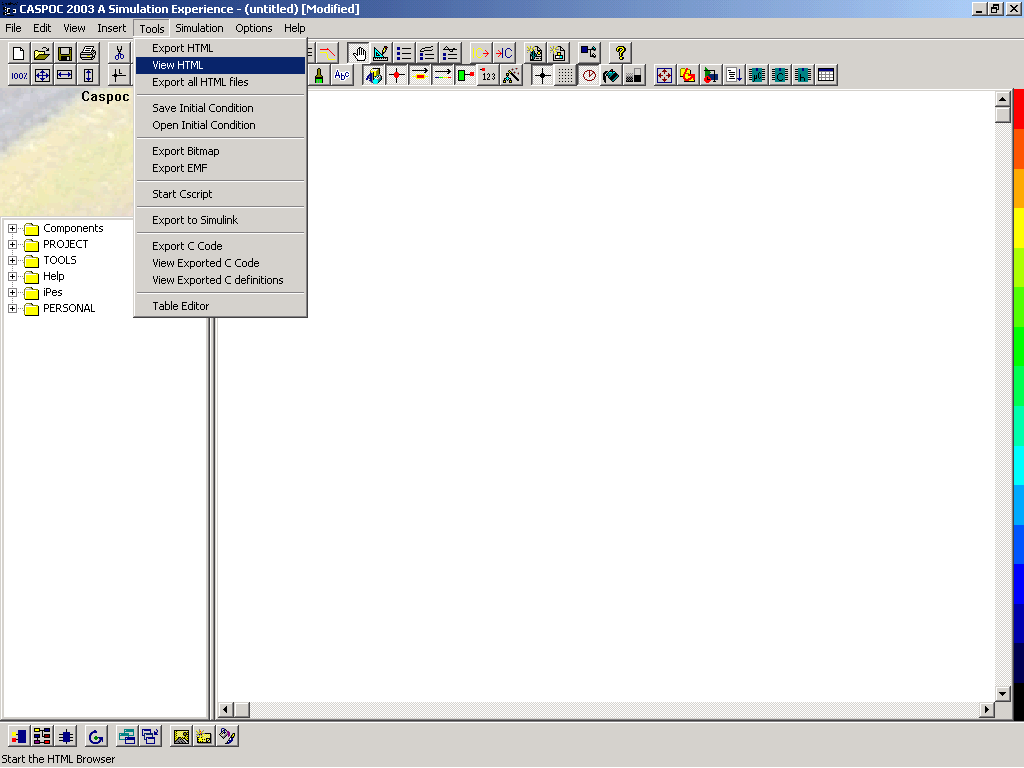Expand the Help folder in tree
Viewport: 1024px width, 768px height.
point(12,276)
